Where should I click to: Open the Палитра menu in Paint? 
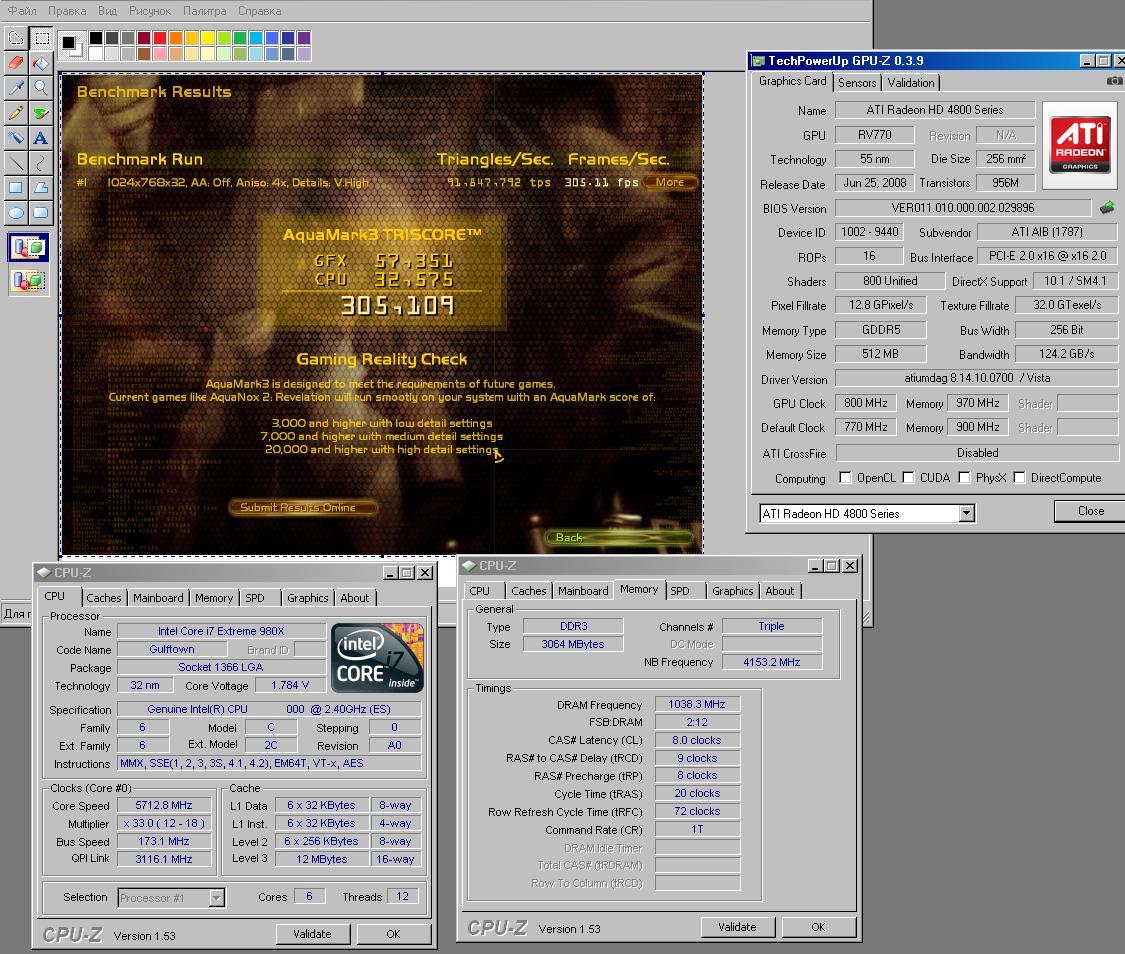(x=204, y=11)
